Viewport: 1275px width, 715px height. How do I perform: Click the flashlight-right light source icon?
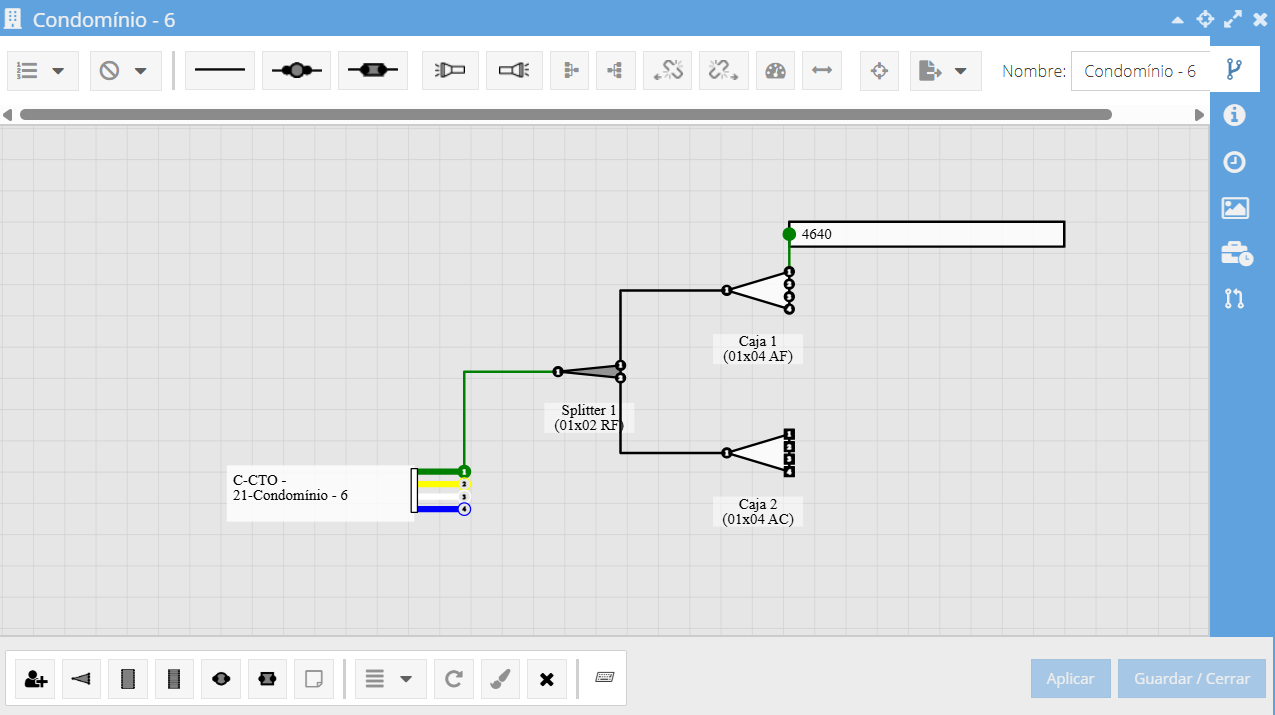click(x=514, y=71)
